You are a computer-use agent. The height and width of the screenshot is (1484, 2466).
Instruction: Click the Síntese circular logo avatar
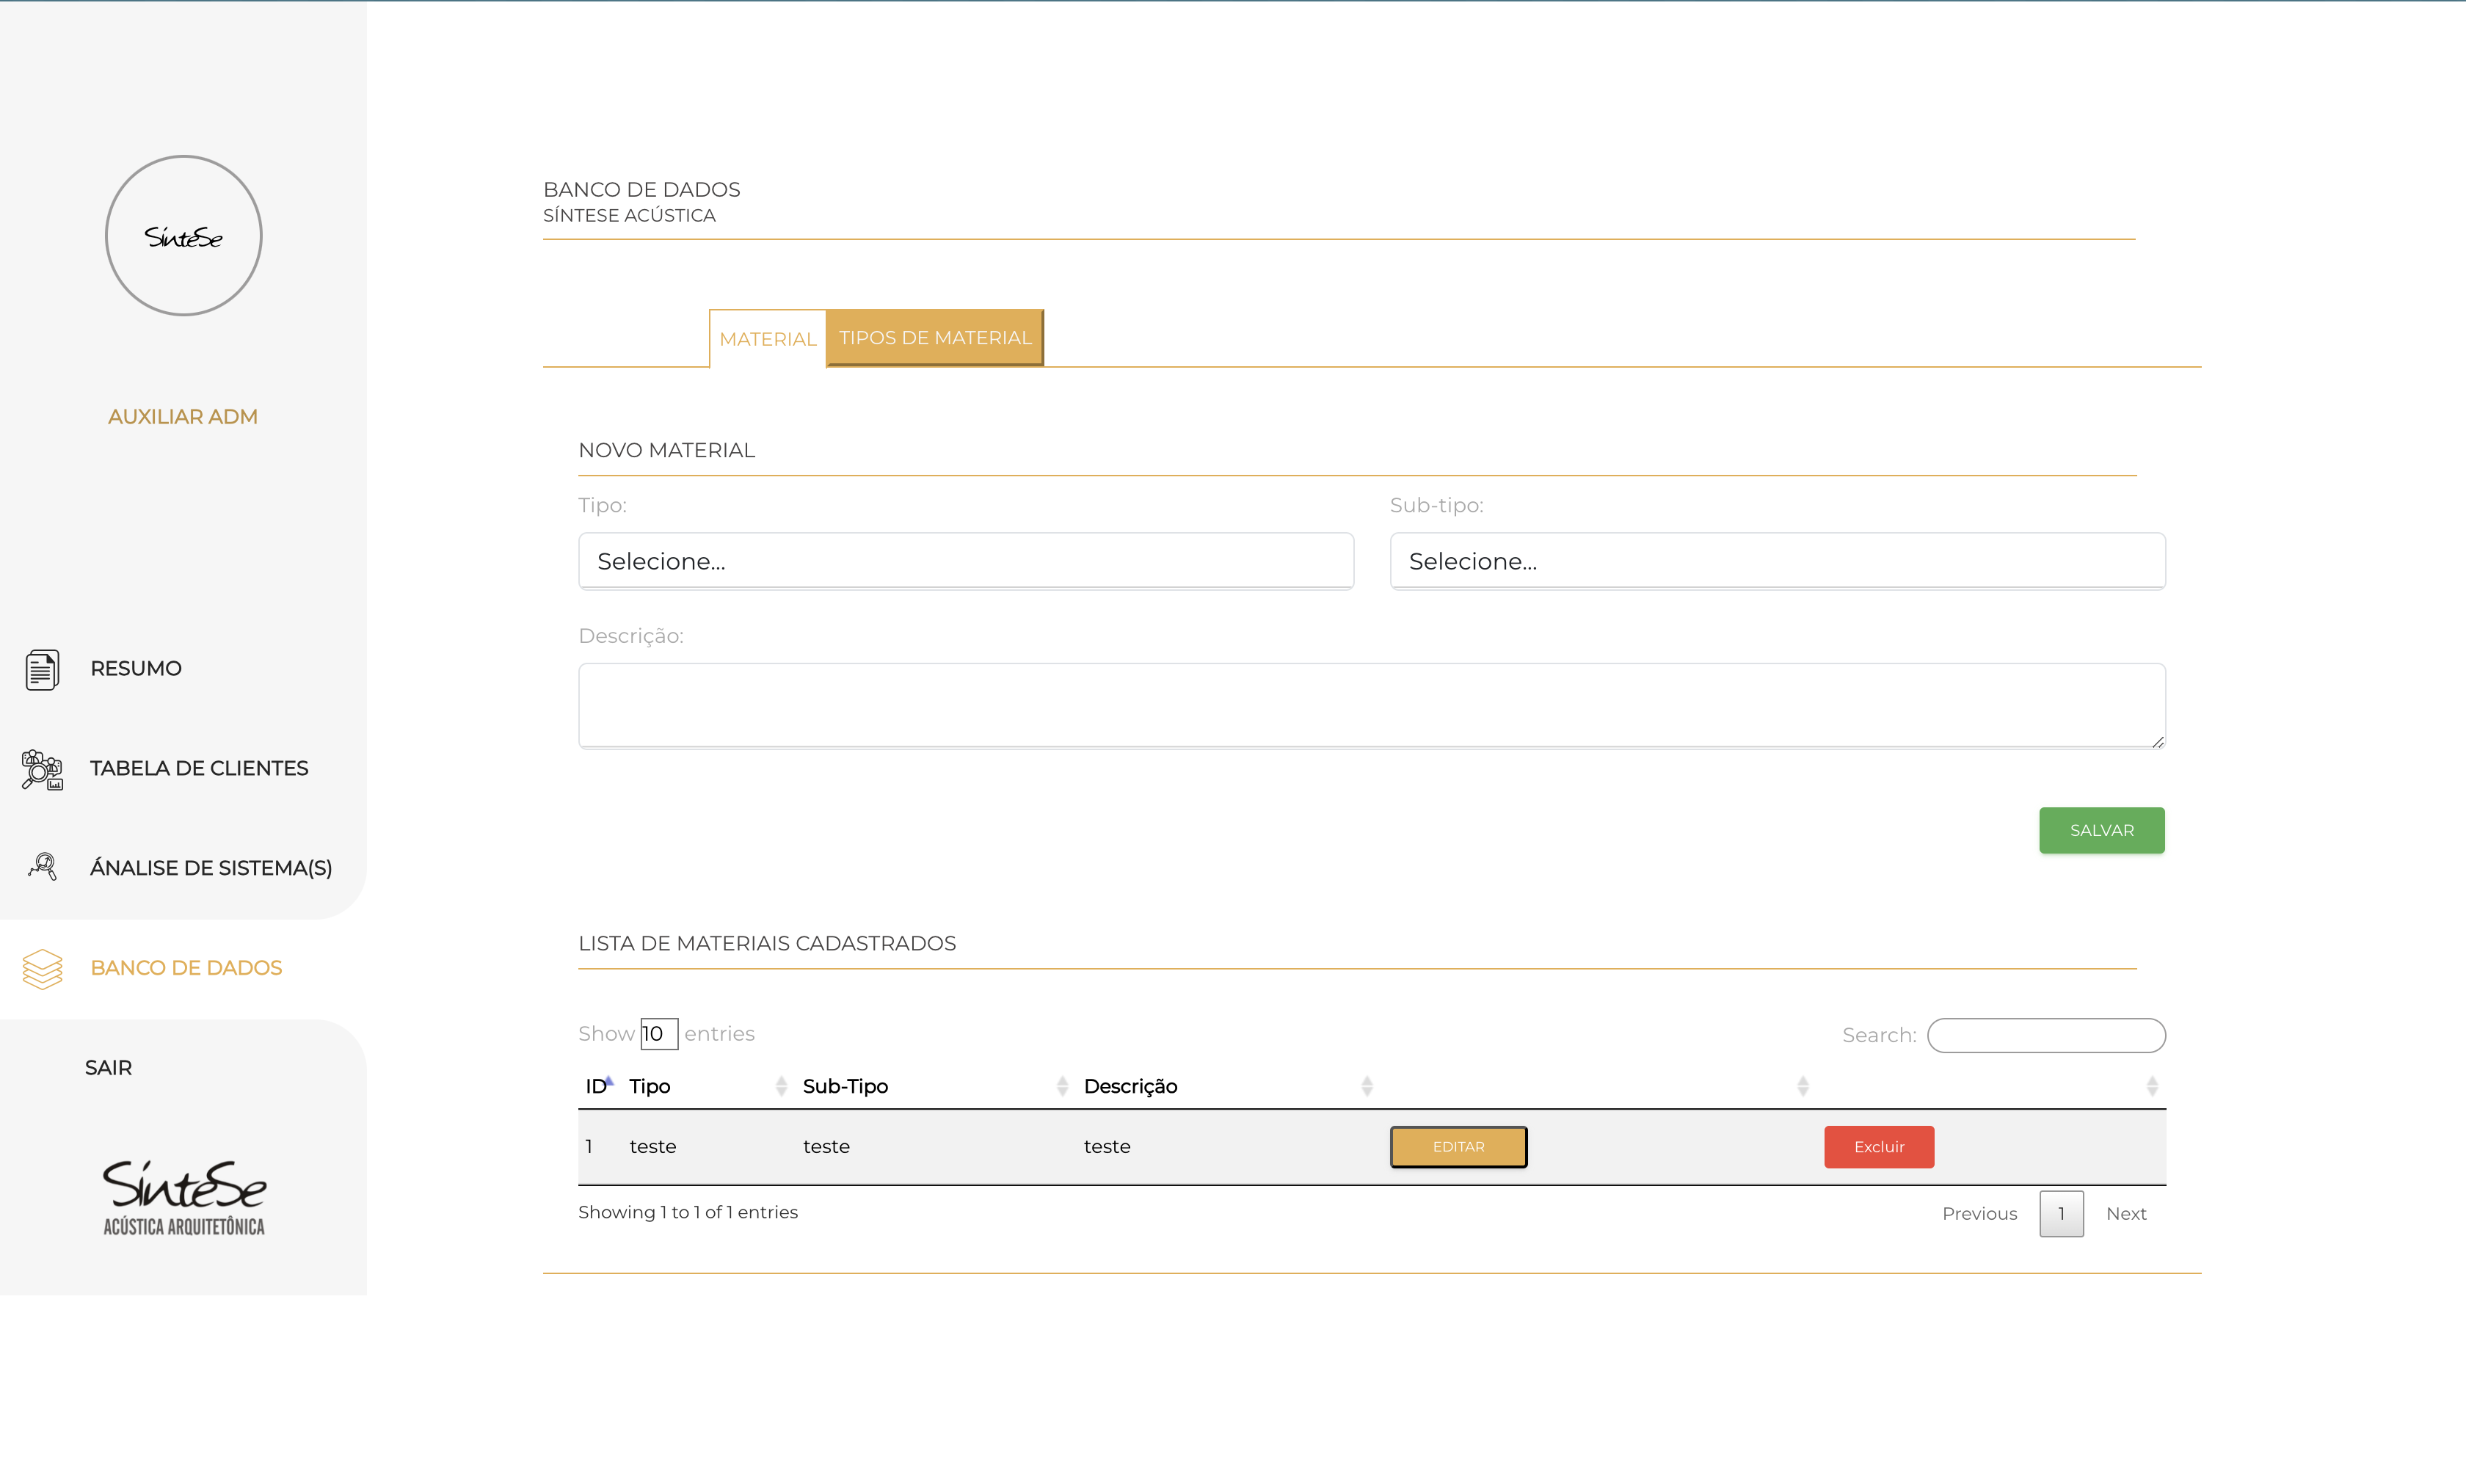[x=183, y=235]
